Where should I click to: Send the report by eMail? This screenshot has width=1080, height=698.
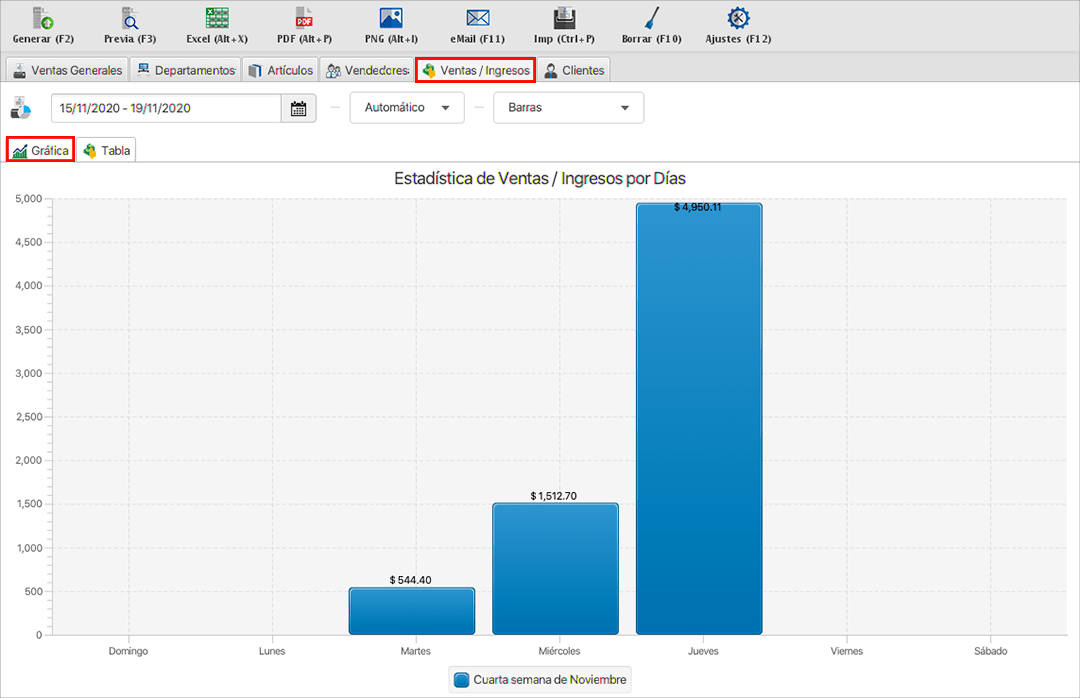[478, 18]
